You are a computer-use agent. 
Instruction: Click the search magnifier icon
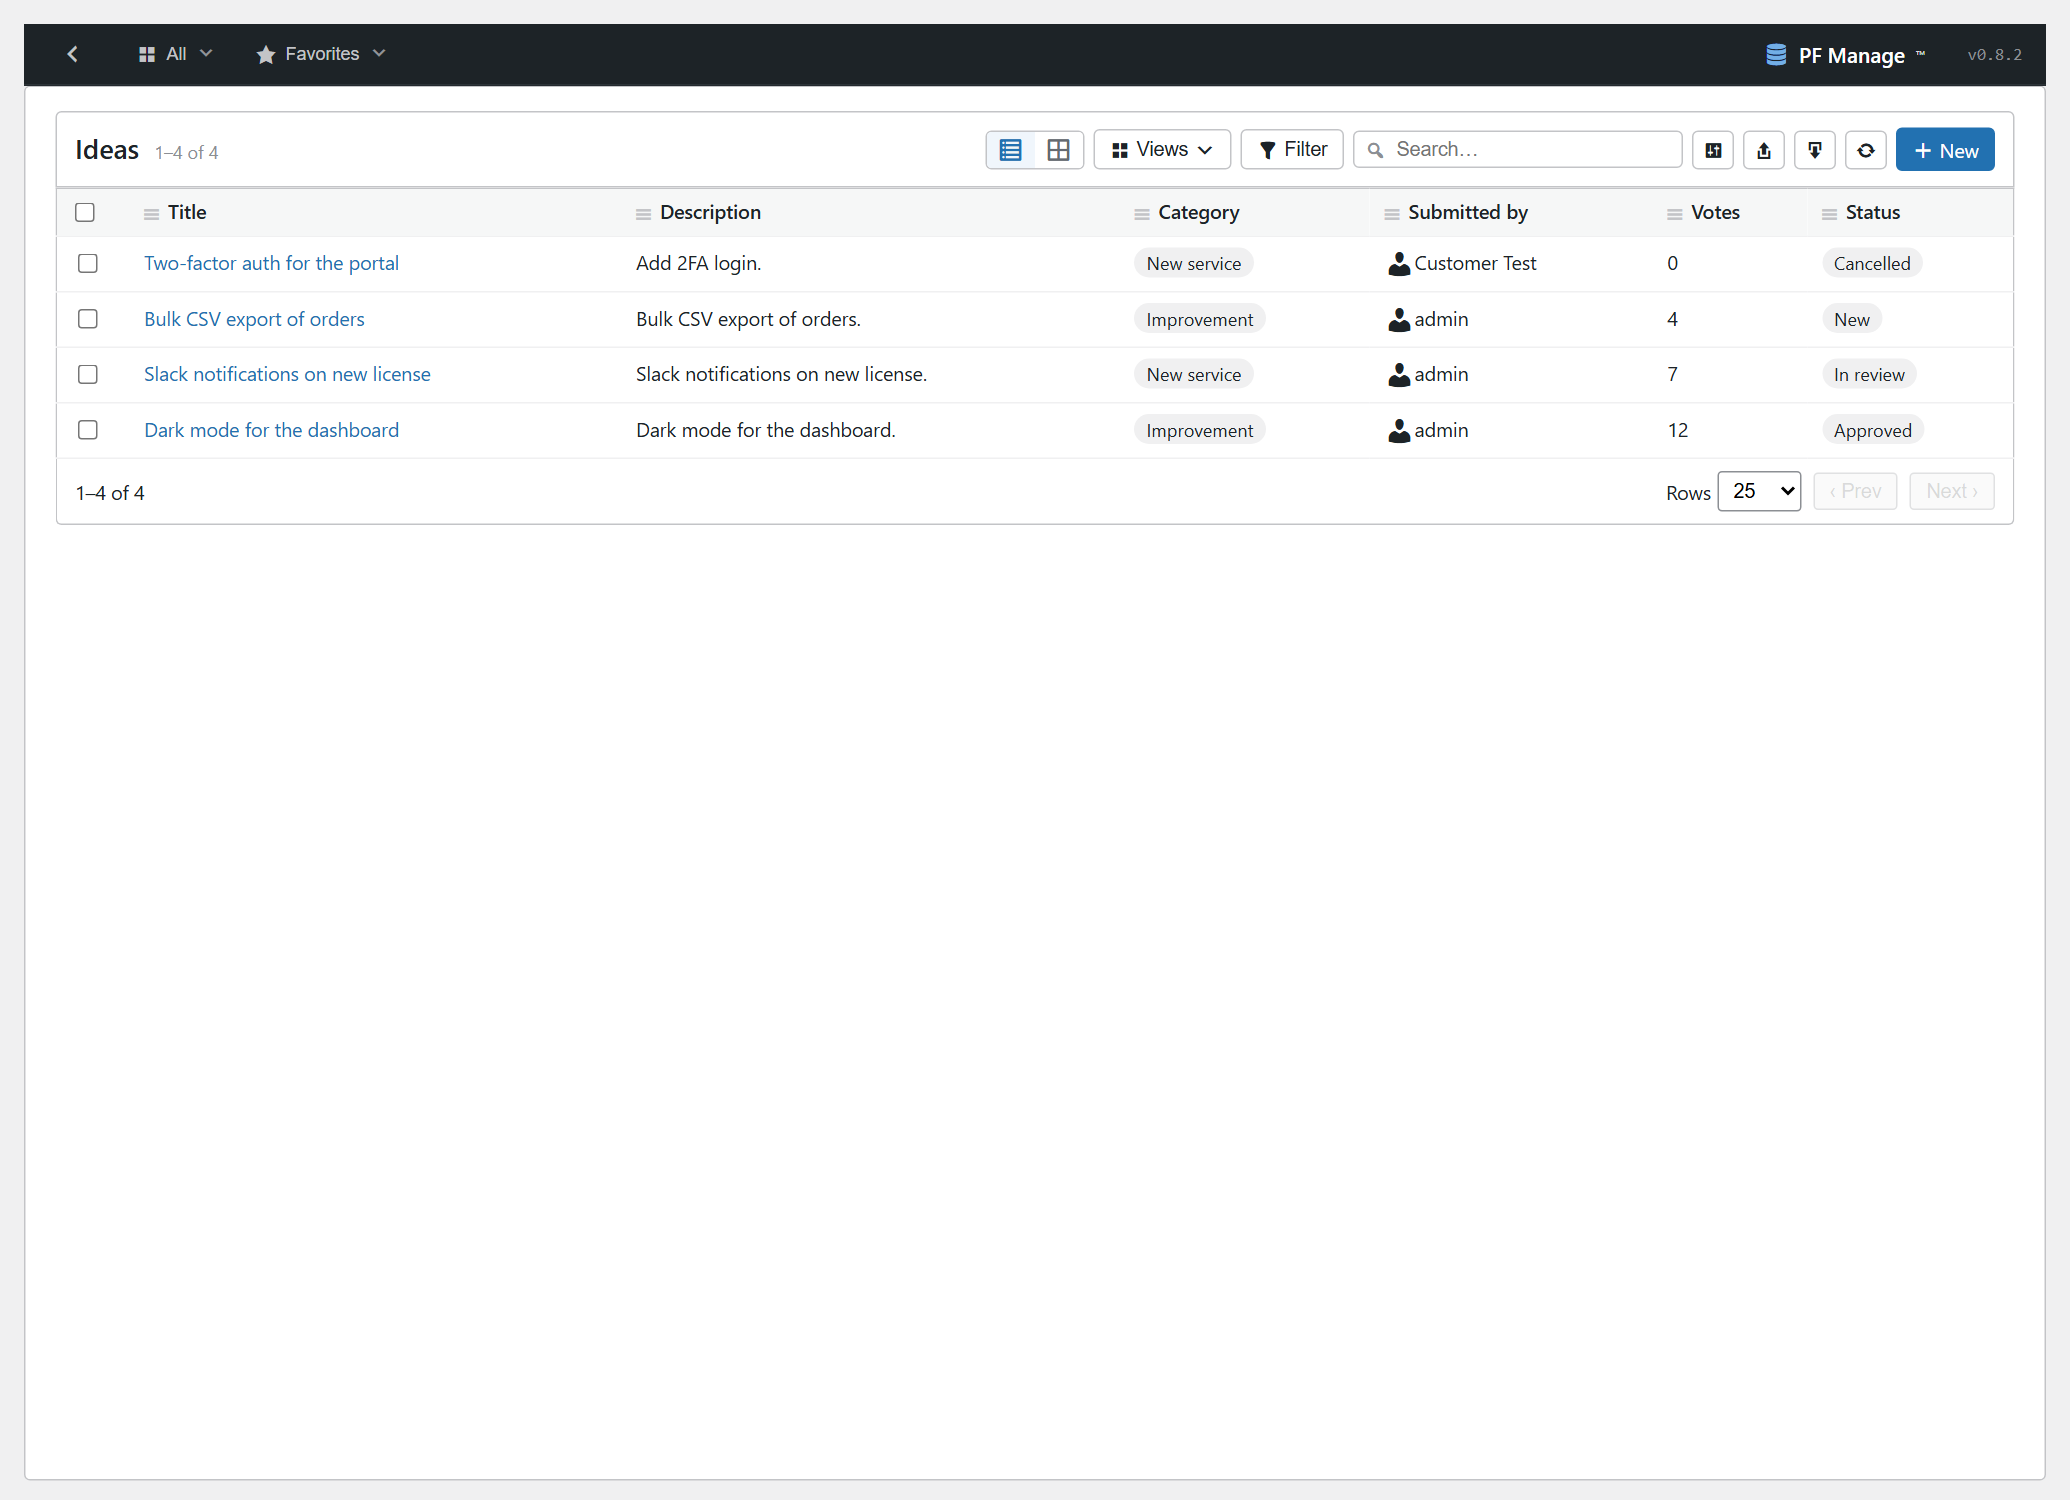coord(1376,150)
